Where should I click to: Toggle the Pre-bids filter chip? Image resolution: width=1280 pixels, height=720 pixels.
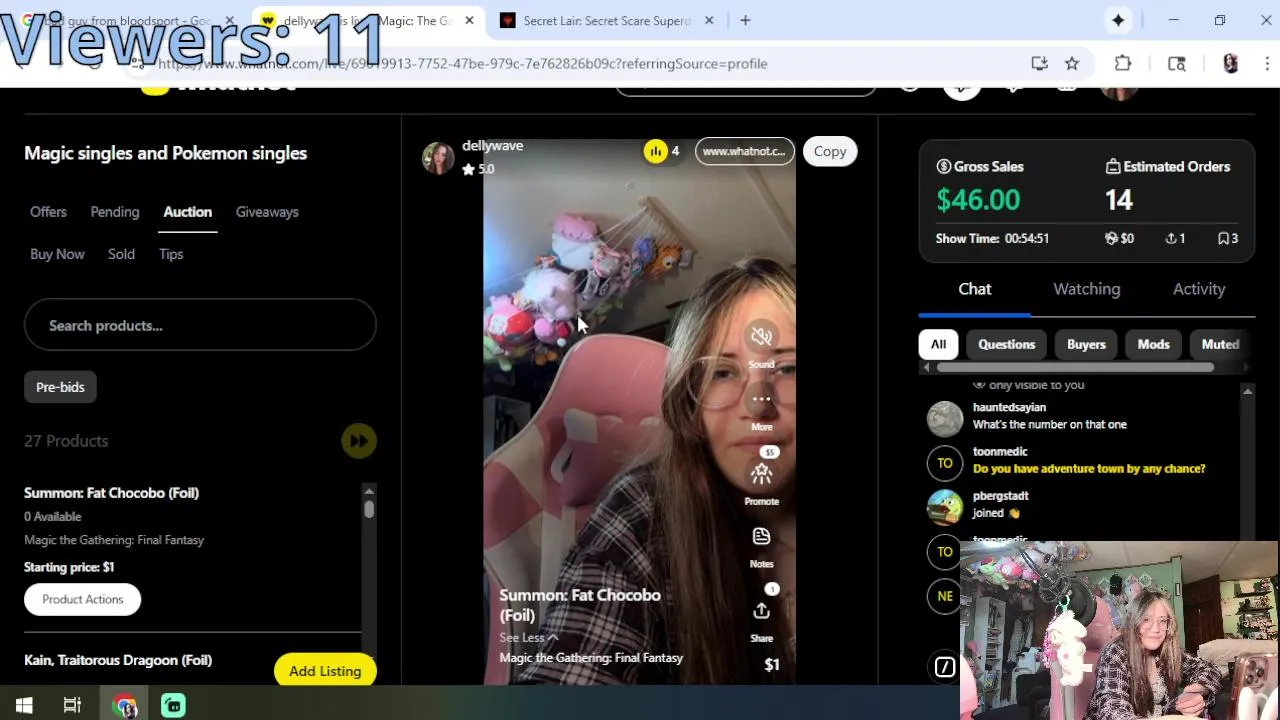pos(60,387)
